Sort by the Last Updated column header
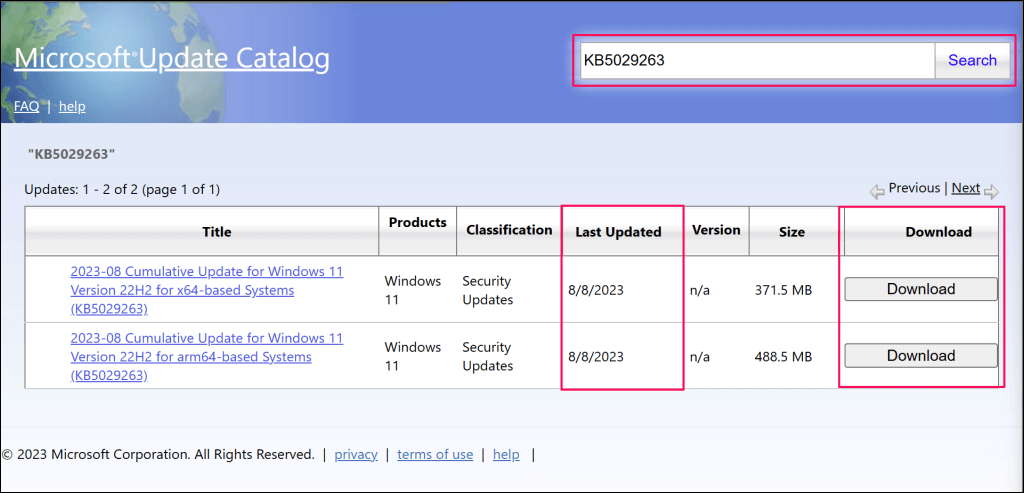Image resolution: width=1024 pixels, height=493 pixels. [x=618, y=232]
